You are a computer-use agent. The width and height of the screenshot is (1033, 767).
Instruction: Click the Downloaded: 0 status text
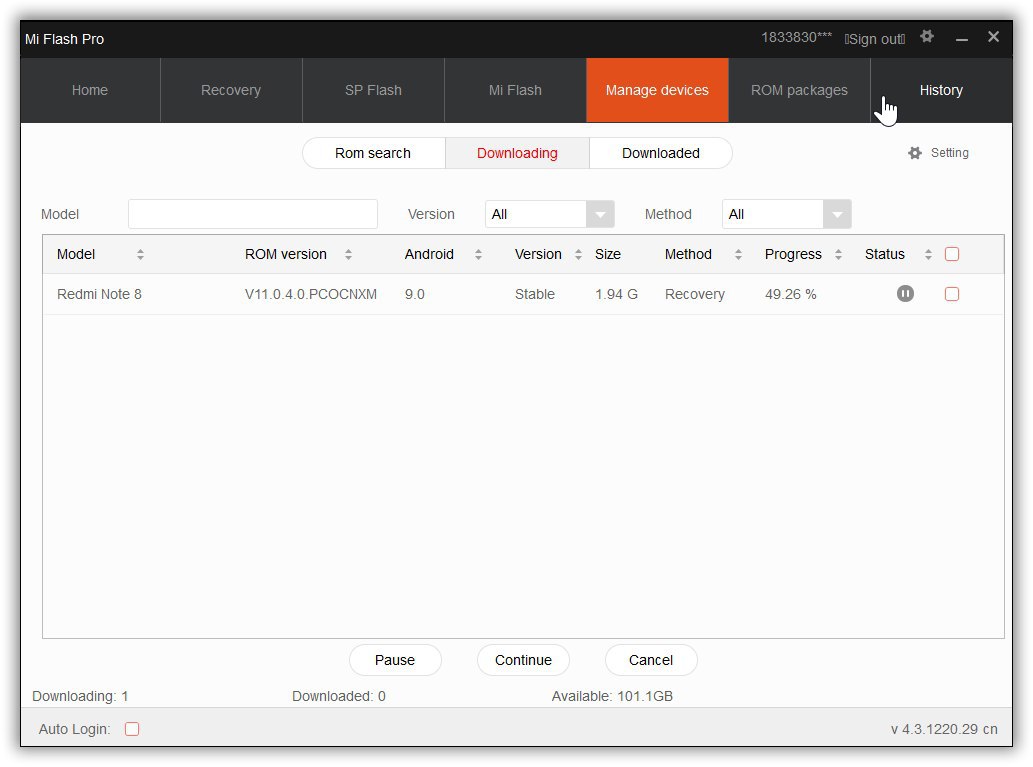coord(339,696)
